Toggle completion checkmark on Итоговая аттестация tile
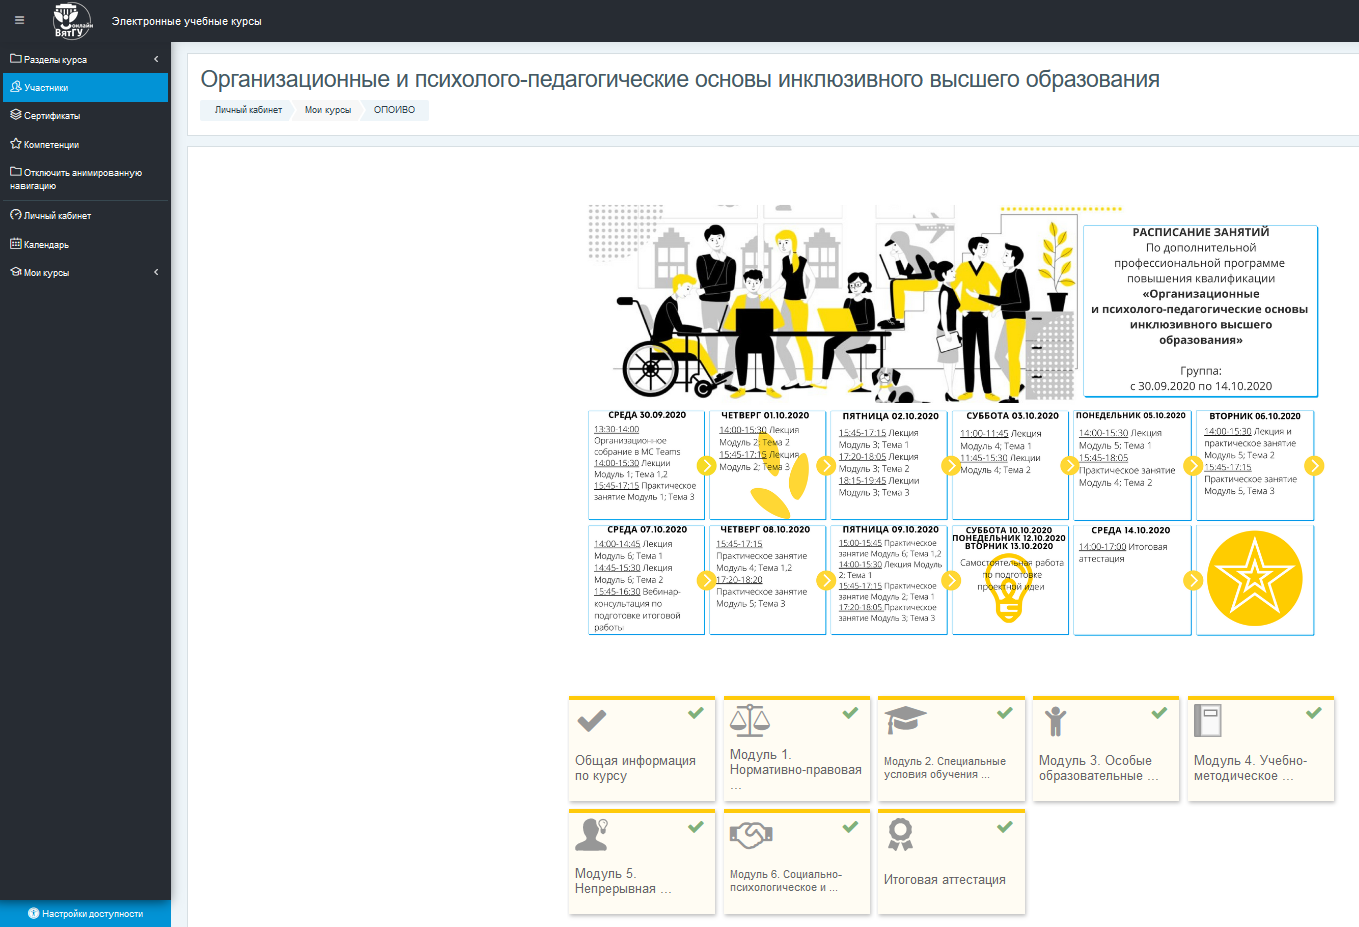The width and height of the screenshot is (1359, 927). pyautogui.click(x=1005, y=827)
